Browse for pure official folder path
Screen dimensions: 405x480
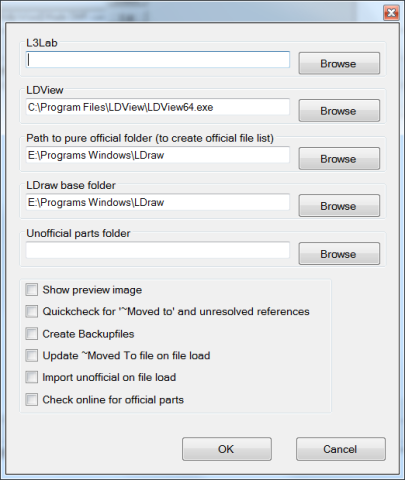[x=339, y=158]
